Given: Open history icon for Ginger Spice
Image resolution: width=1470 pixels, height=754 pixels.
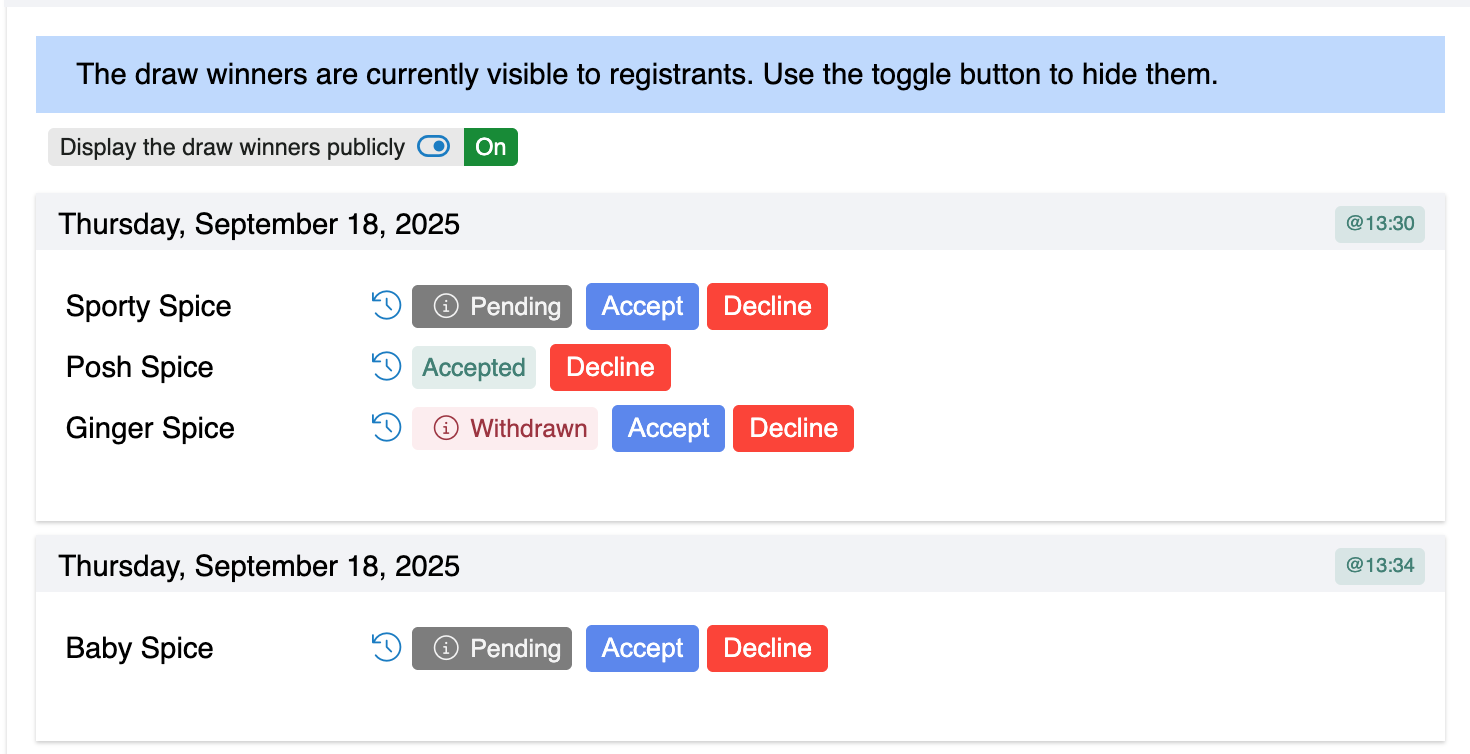Looking at the screenshot, I should [x=386, y=428].
